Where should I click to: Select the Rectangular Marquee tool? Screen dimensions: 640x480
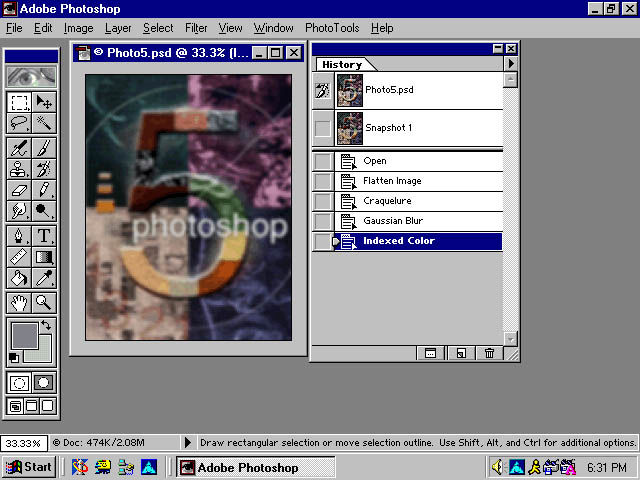pyautogui.click(x=19, y=102)
